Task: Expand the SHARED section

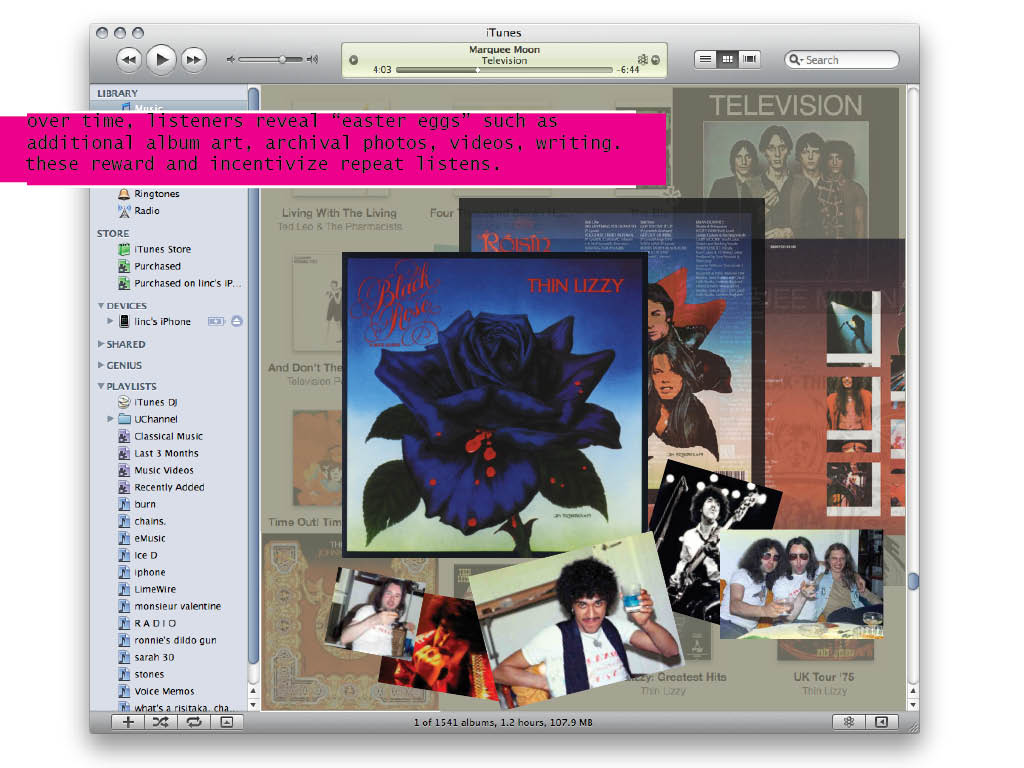Action: [101, 344]
